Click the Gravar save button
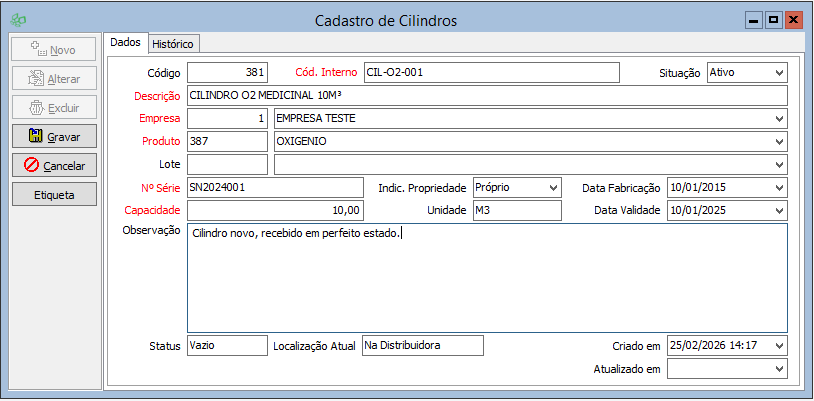Screen dimensions: 814x401 [x=54, y=135]
